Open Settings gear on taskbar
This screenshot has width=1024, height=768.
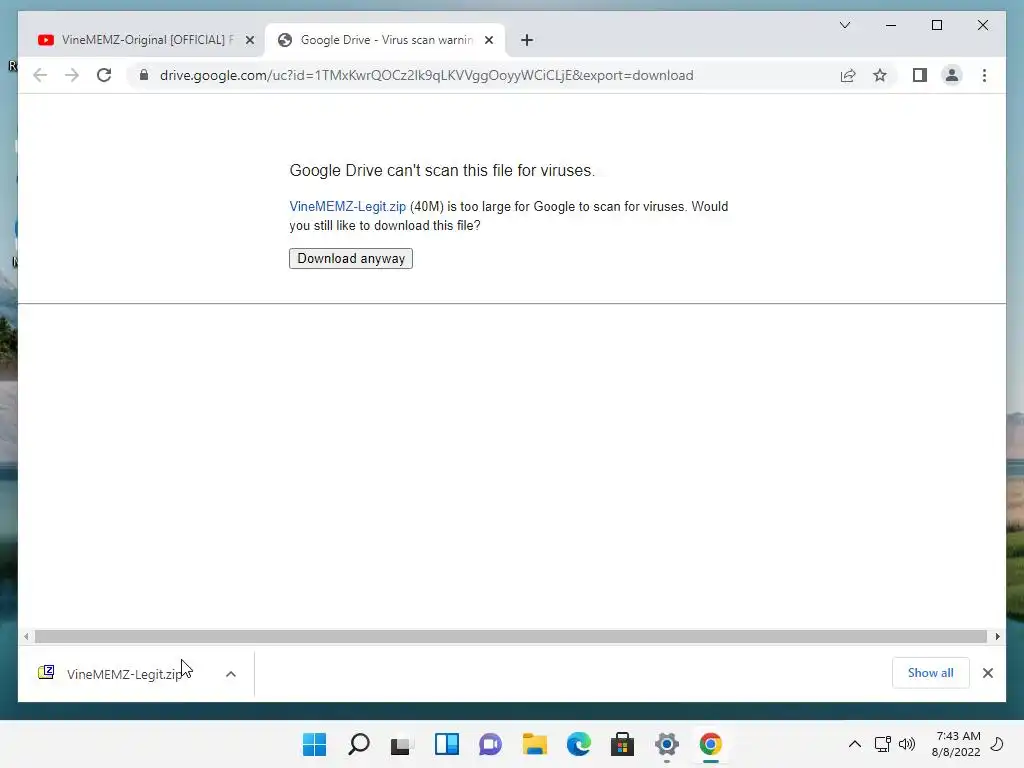pyautogui.click(x=667, y=744)
